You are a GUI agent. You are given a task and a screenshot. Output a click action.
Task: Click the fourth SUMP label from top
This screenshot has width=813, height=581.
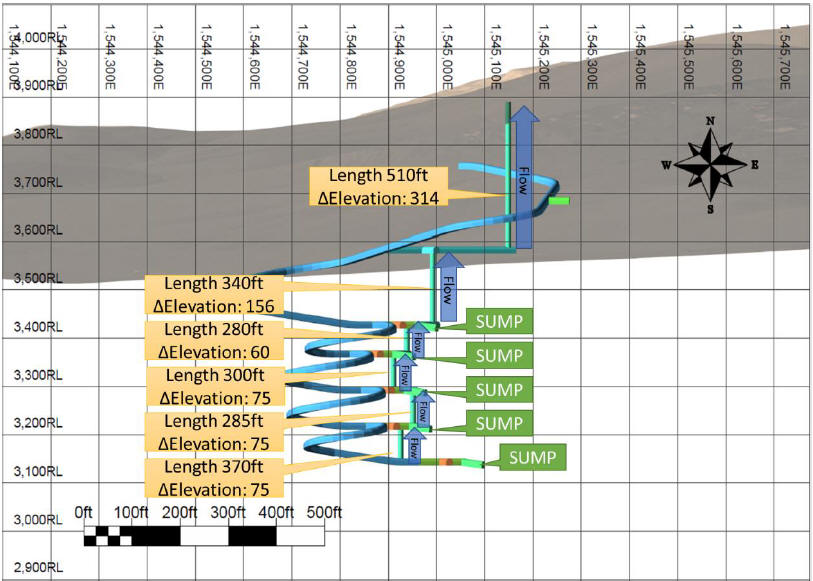pyautogui.click(x=499, y=423)
